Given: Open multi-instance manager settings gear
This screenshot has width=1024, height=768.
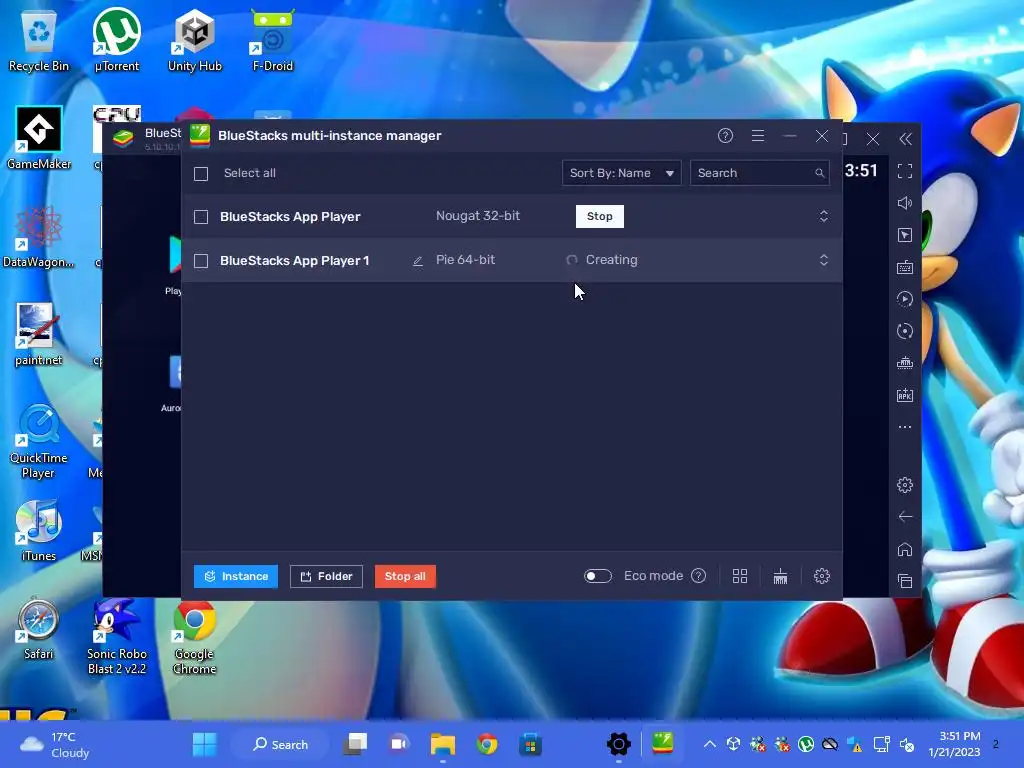Looking at the screenshot, I should point(822,576).
